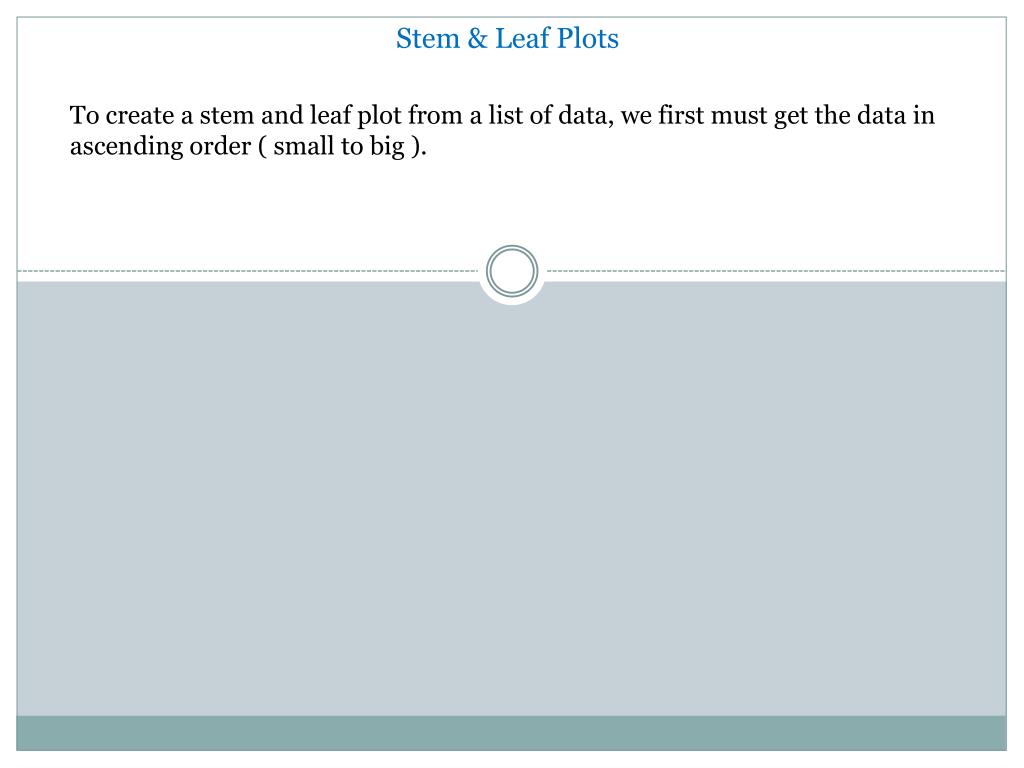Click the phrase 'small to big' in parentheses
Screen dimensions: 1024x768
(338, 146)
